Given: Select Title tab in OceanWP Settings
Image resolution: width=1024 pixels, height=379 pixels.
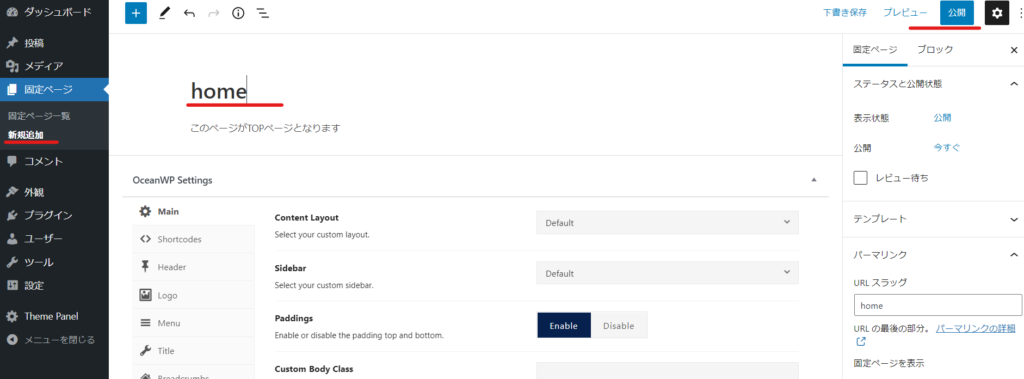Looking at the screenshot, I should click(193, 351).
